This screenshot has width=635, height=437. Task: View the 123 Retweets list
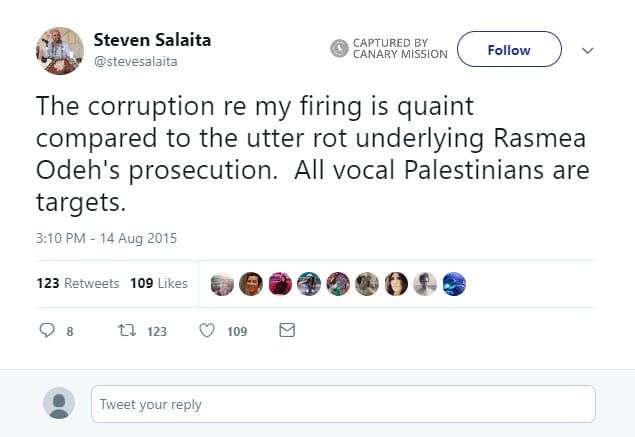point(78,284)
